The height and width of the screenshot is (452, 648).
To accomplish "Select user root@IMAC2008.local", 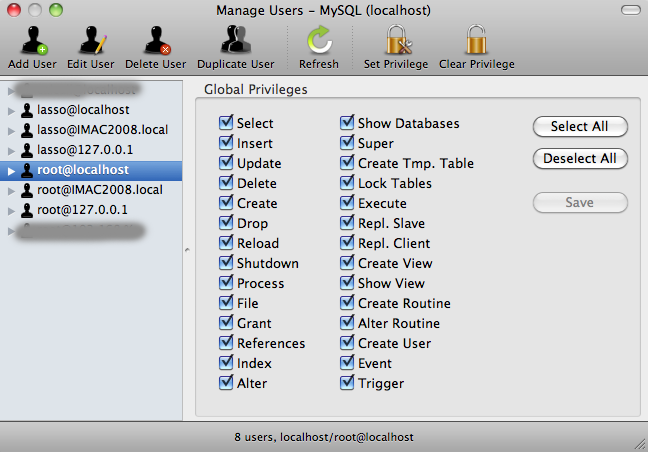I will pyautogui.click(x=91, y=190).
